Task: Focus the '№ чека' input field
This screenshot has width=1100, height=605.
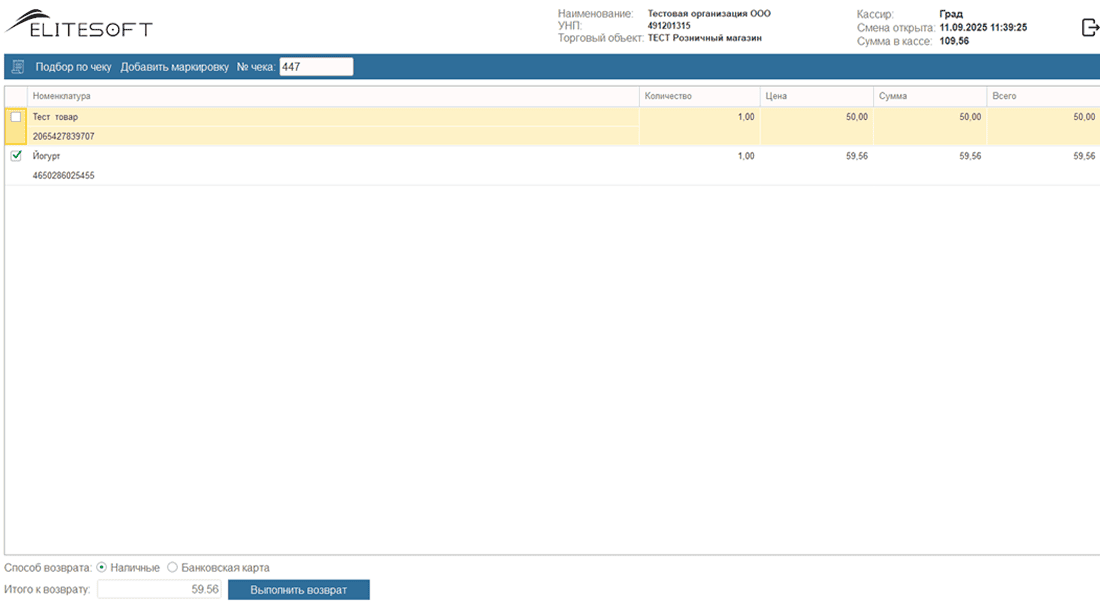Action: click(315, 67)
